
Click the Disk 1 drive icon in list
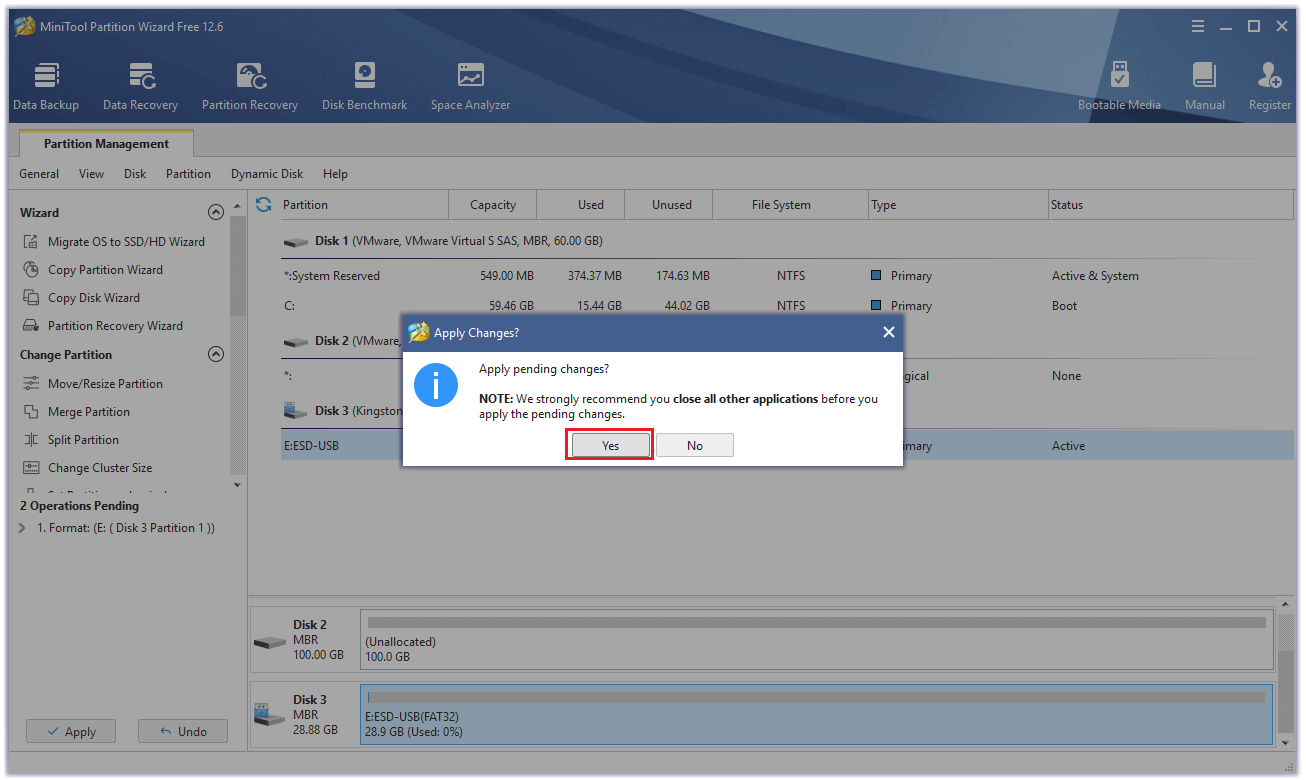click(x=296, y=242)
